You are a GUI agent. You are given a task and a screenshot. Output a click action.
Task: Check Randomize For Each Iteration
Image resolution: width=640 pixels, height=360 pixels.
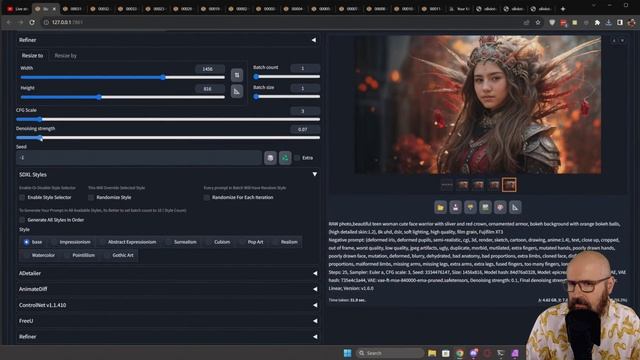pos(207,198)
